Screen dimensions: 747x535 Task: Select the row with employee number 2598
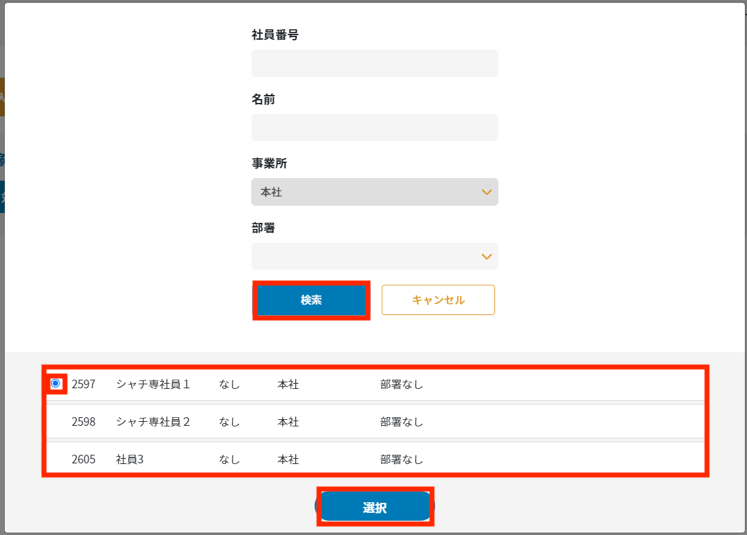84,422
